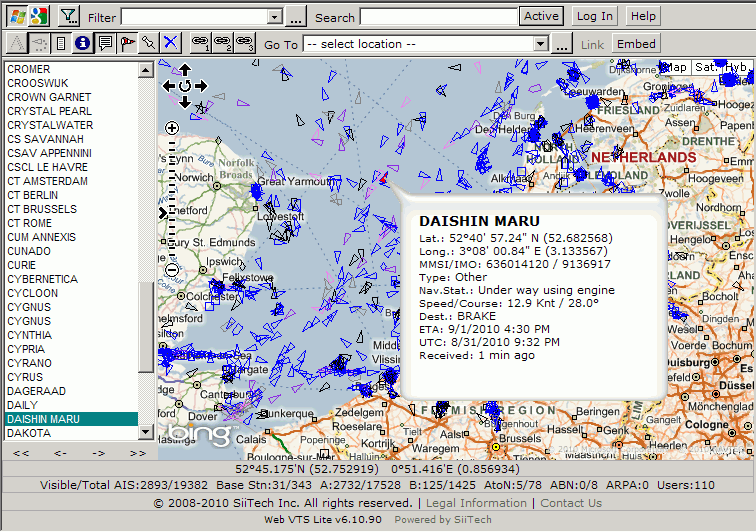This screenshot has height=532, width=756.
Task: Toggle the speech bubble labels icon
Action: (x=105, y=43)
